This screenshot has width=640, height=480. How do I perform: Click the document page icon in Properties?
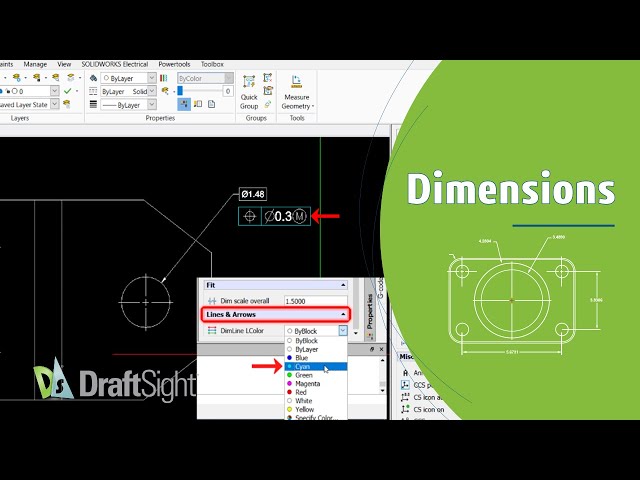(211, 104)
